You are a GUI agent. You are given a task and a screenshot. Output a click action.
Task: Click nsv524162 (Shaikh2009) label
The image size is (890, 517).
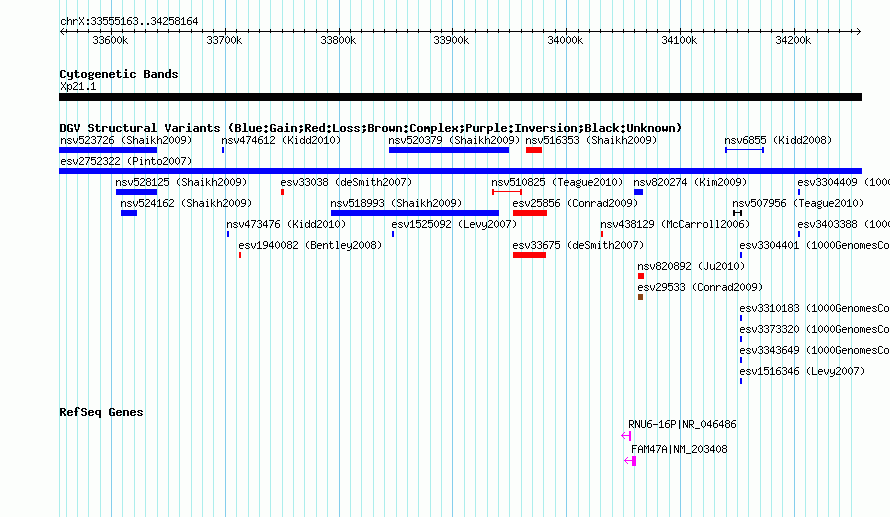pyautogui.click(x=186, y=203)
